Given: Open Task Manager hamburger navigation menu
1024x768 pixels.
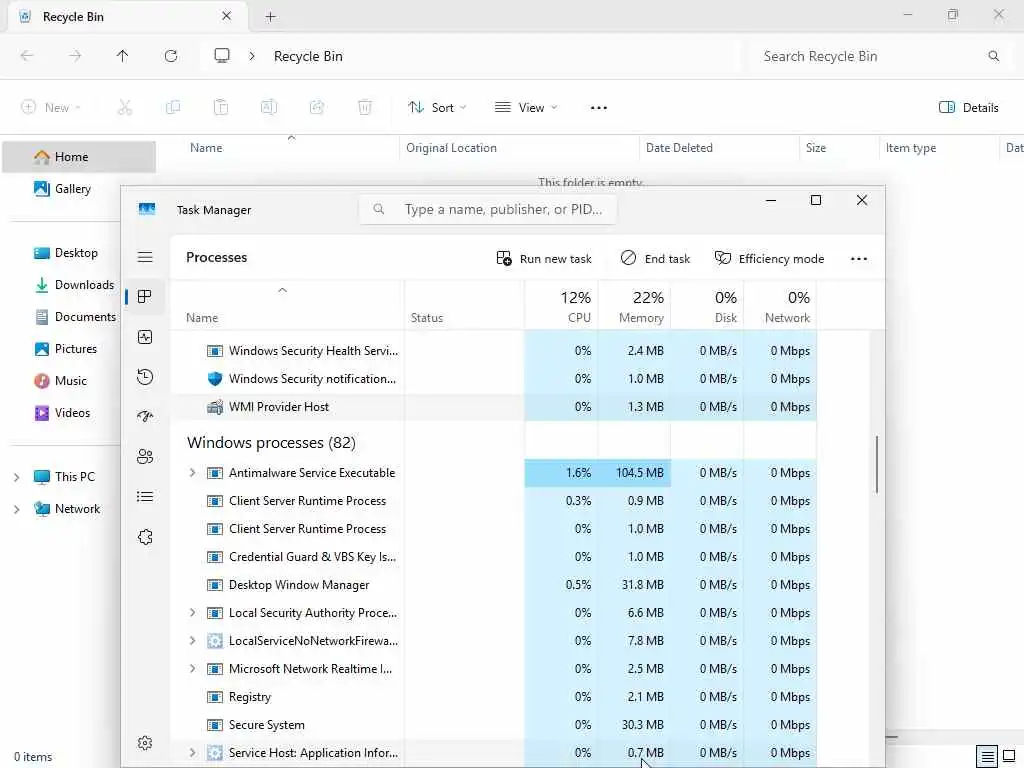Looking at the screenshot, I should [145, 257].
